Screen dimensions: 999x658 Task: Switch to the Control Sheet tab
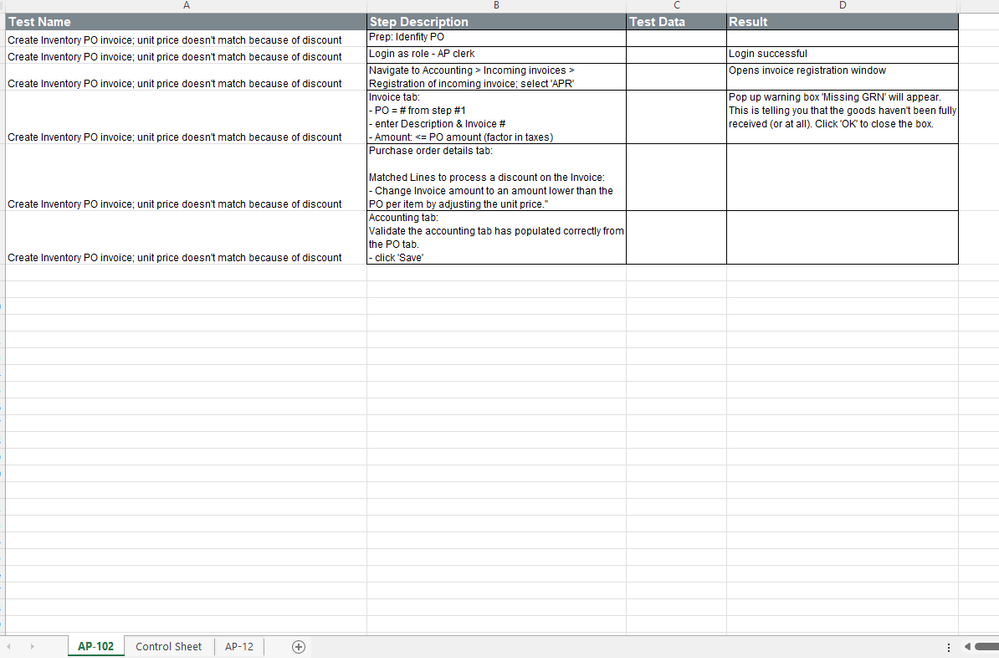click(168, 647)
